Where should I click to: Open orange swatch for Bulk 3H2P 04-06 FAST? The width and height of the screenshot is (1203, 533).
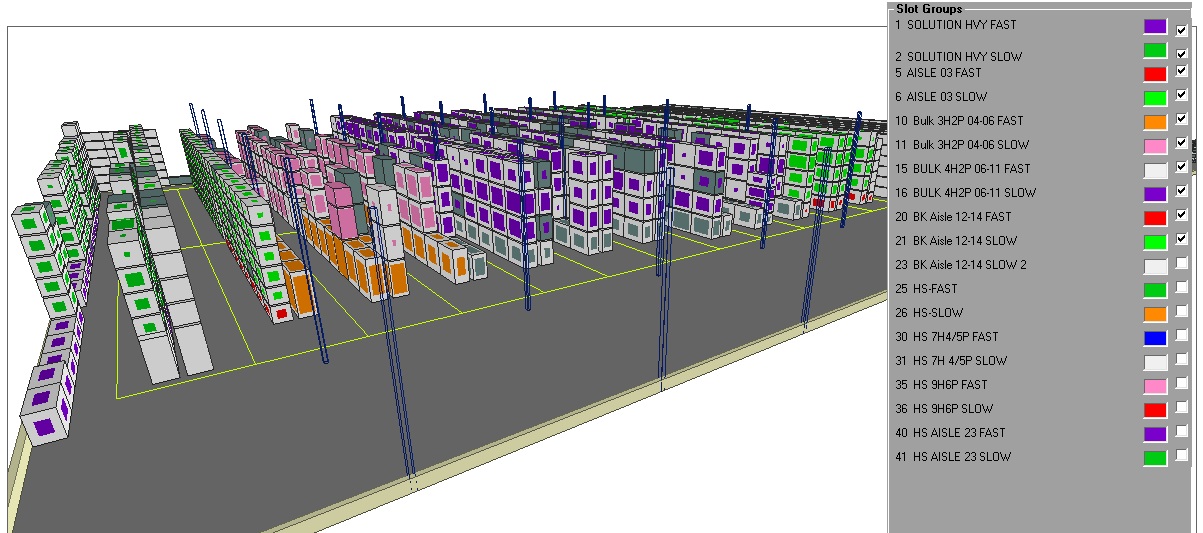1155,122
